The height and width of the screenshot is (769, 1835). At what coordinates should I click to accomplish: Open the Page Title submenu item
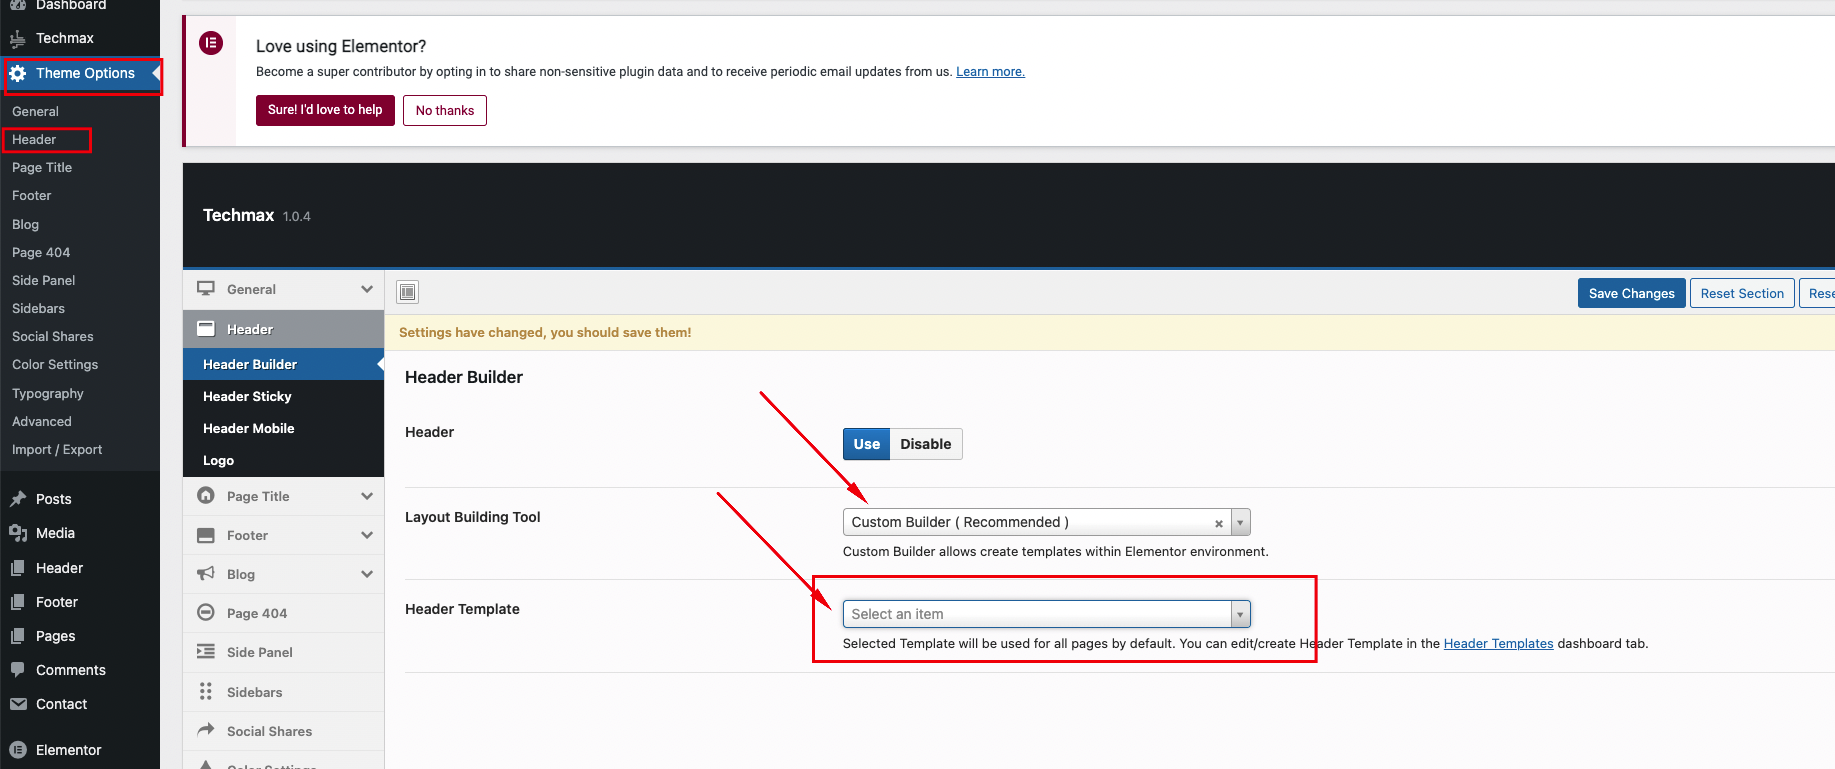[42, 167]
